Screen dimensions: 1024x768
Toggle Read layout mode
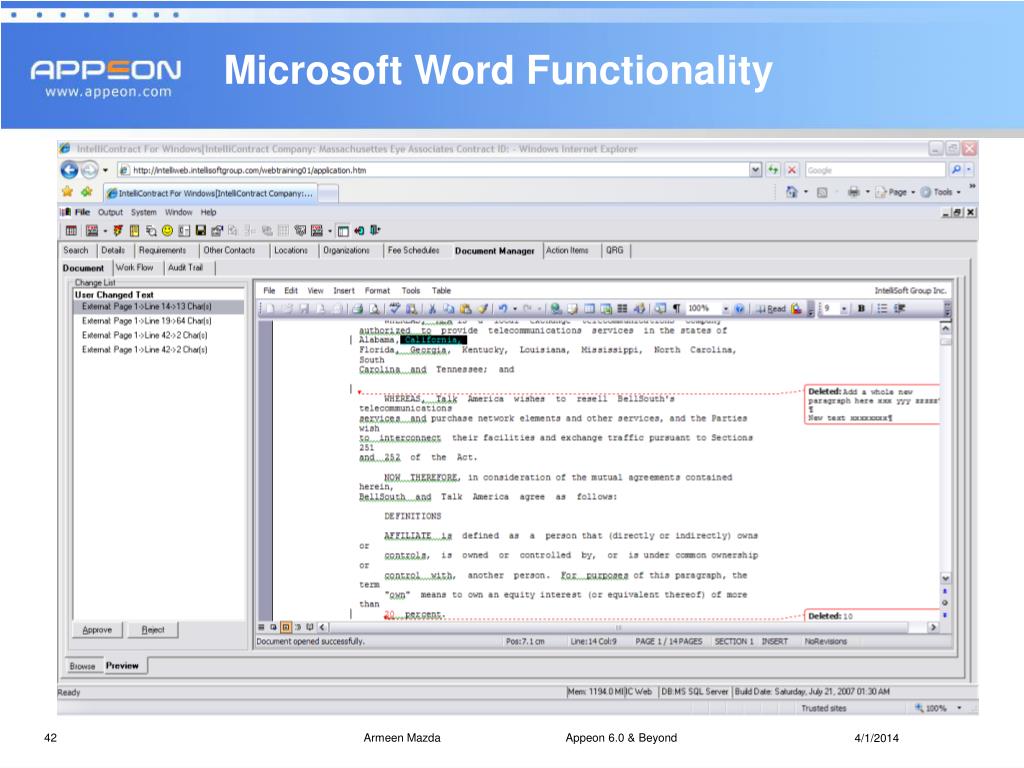pos(771,309)
